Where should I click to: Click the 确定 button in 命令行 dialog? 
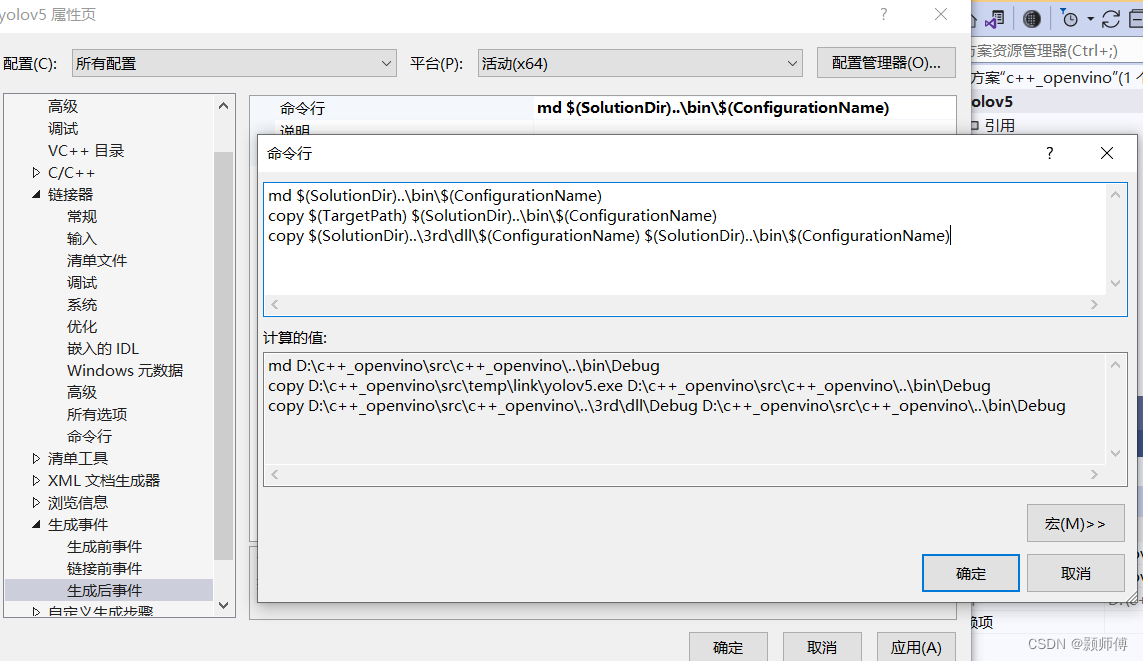click(970, 573)
